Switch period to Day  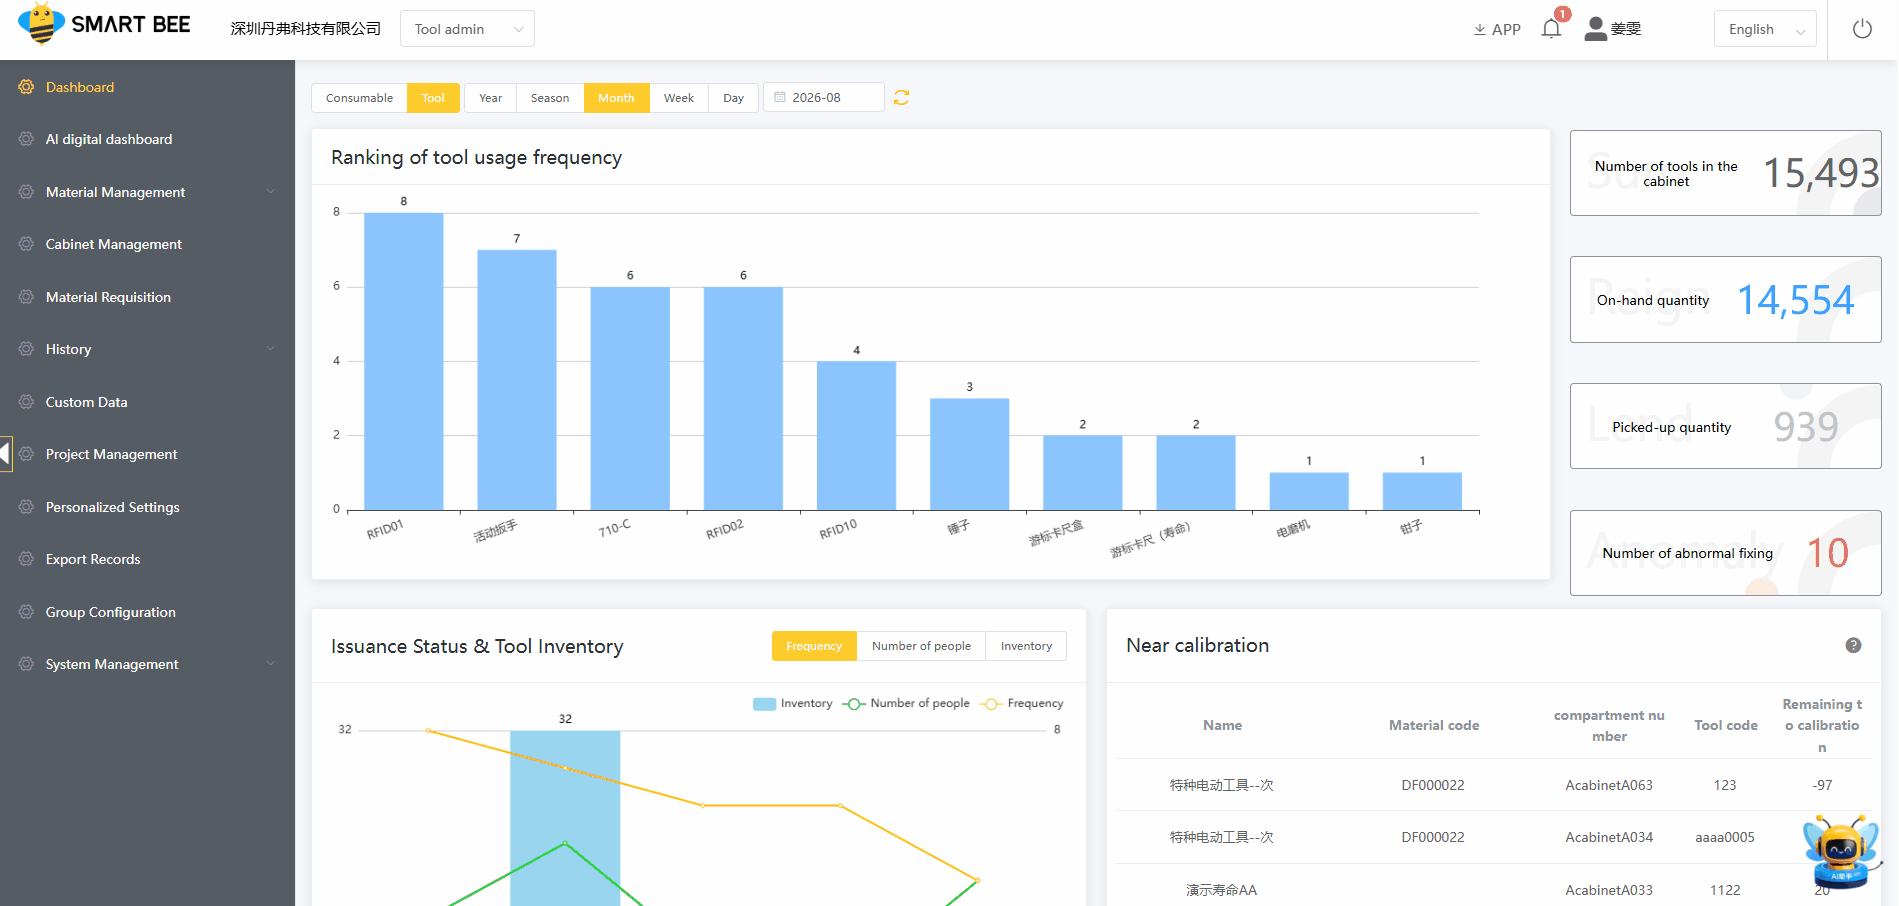[x=734, y=98]
